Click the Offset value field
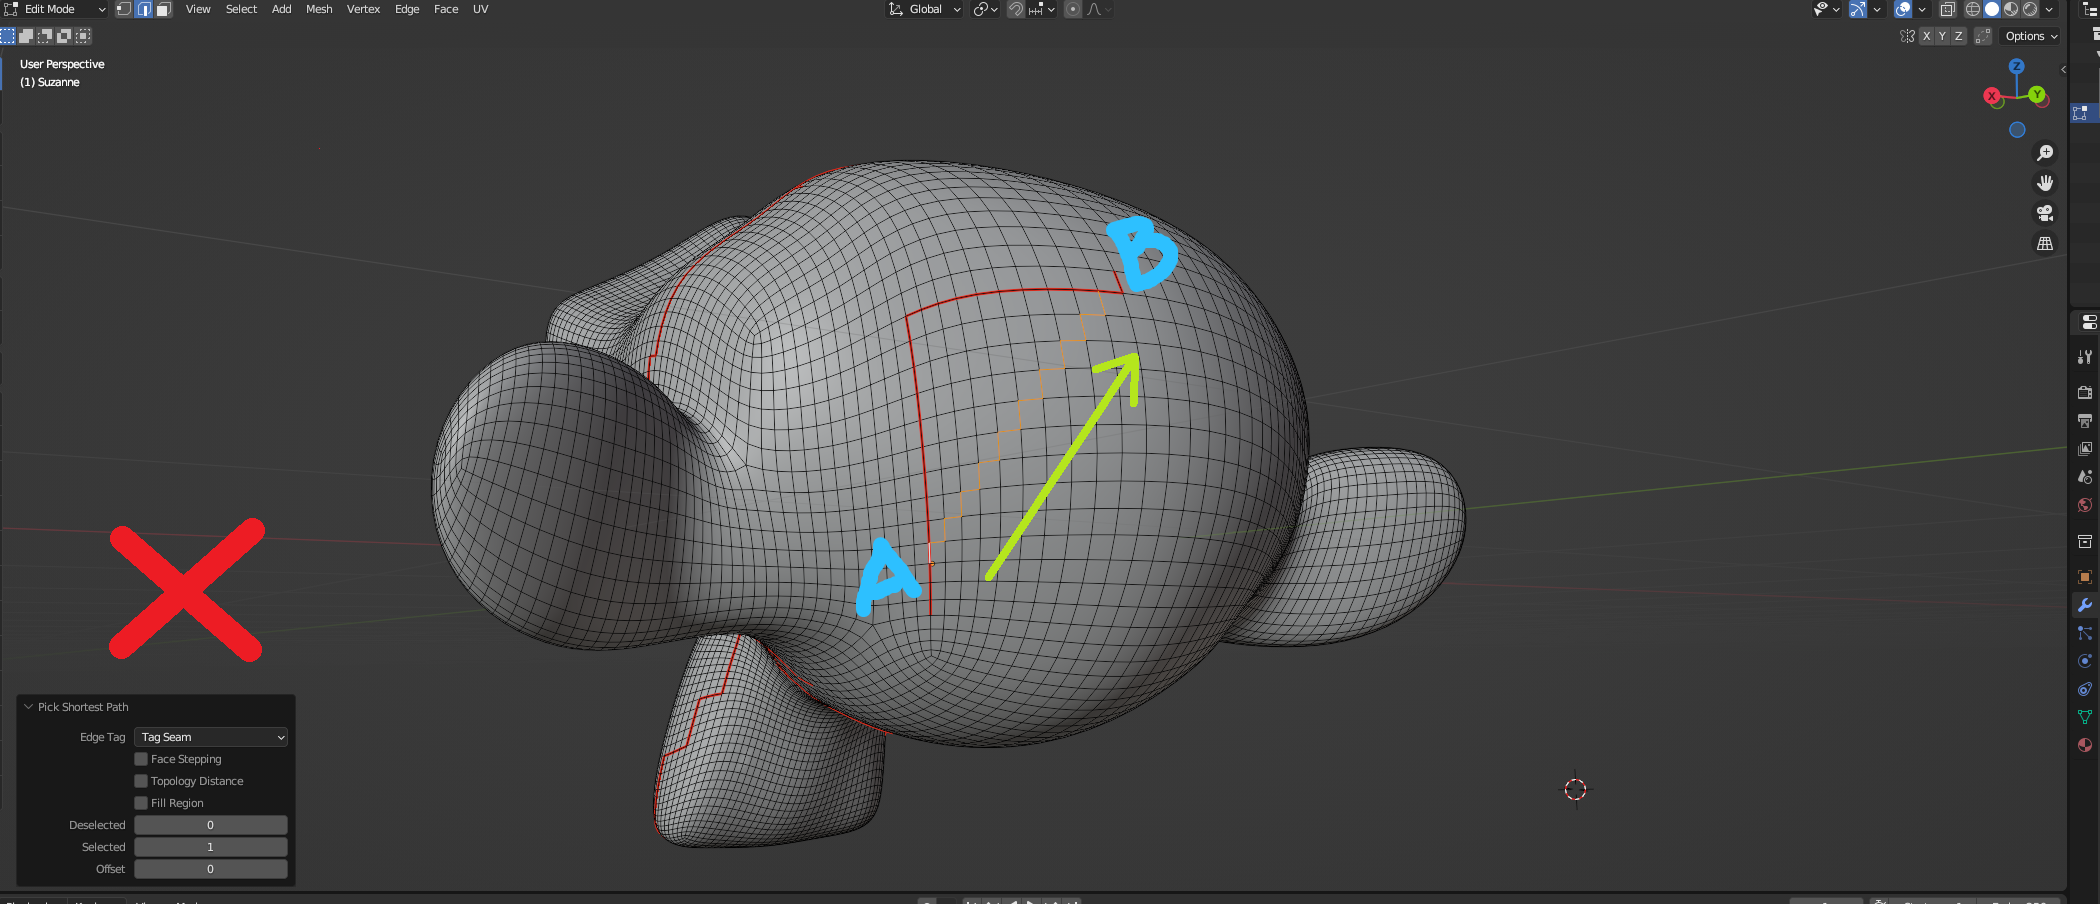 pyautogui.click(x=211, y=869)
